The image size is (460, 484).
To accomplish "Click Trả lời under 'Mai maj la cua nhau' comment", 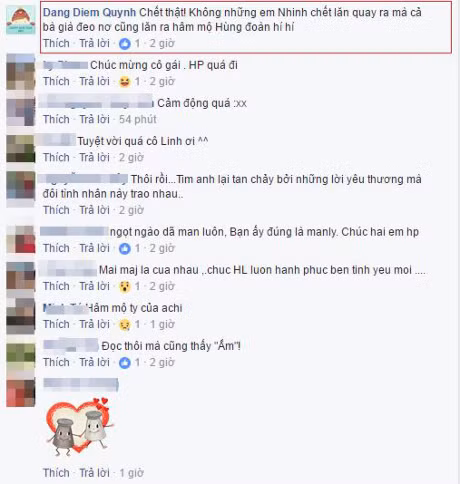I will pos(94,286).
